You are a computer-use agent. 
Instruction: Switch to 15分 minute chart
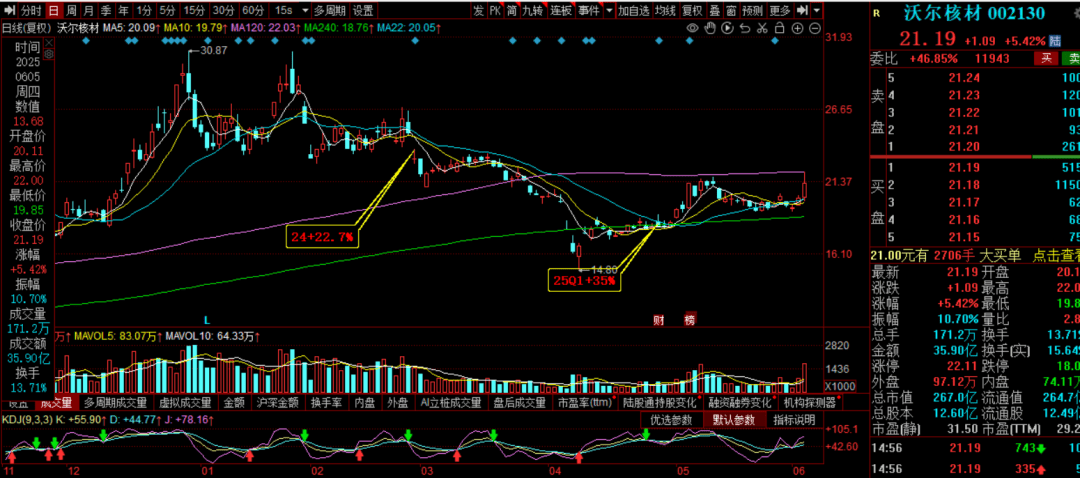[x=194, y=10]
